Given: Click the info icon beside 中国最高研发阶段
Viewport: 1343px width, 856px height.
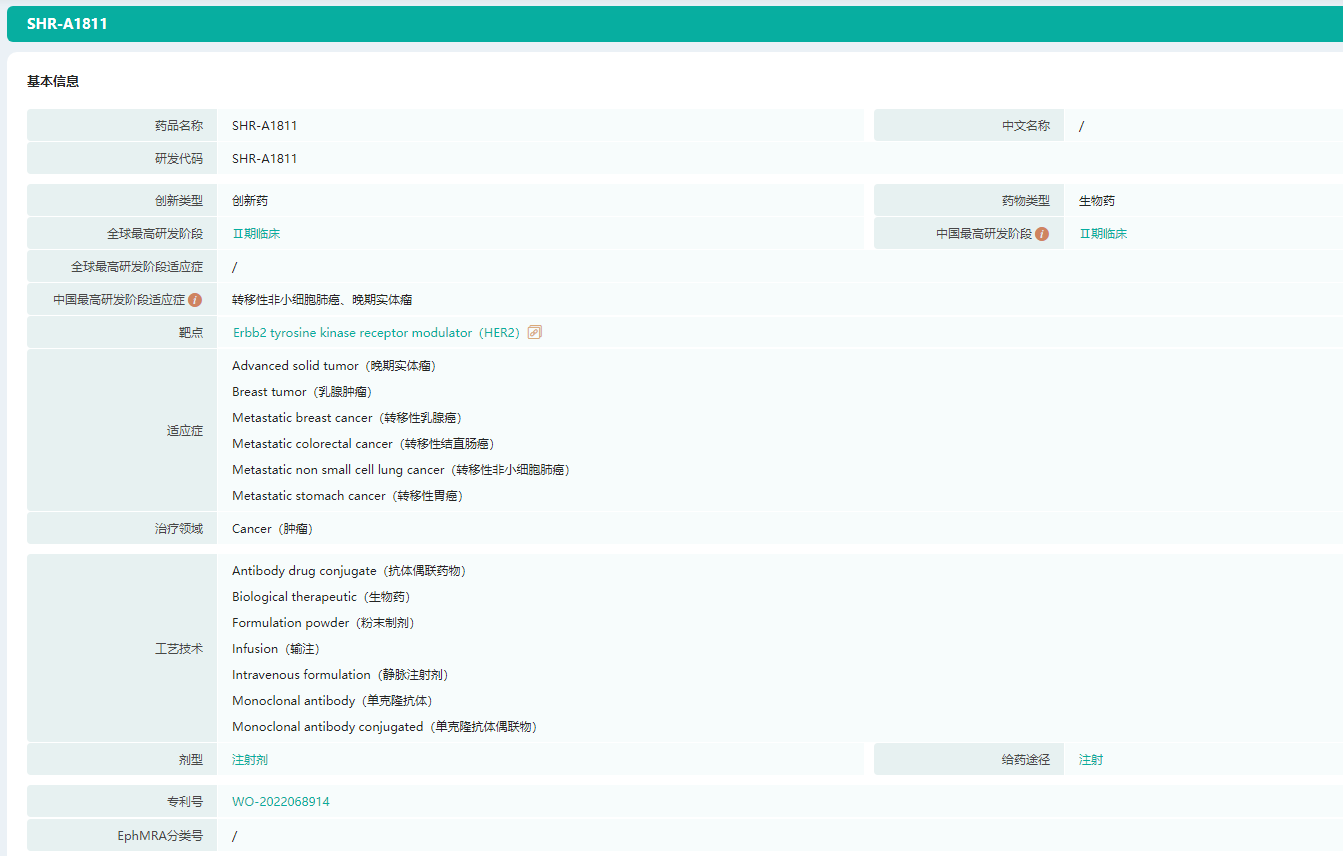Looking at the screenshot, I should click(1042, 234).
